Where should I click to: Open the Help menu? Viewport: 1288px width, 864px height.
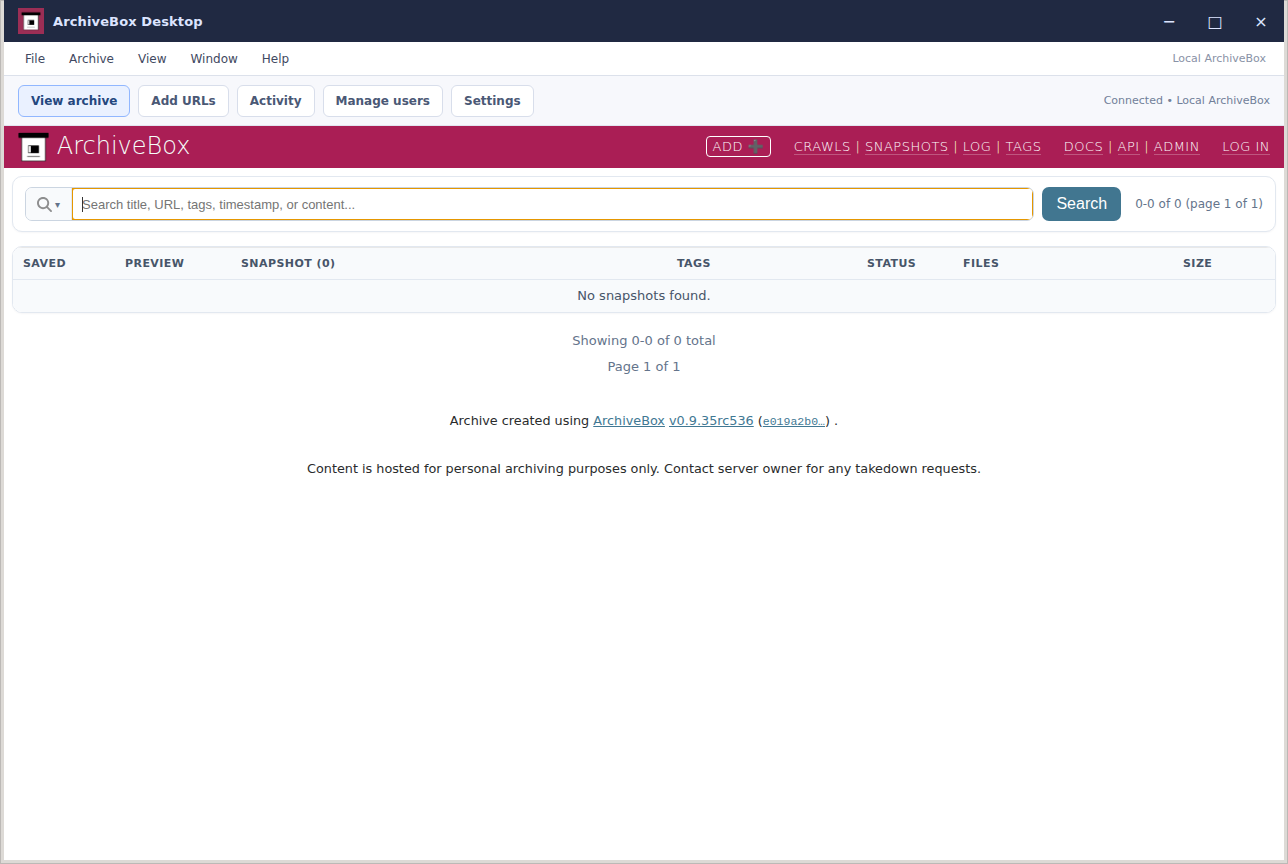click(275, 59)
